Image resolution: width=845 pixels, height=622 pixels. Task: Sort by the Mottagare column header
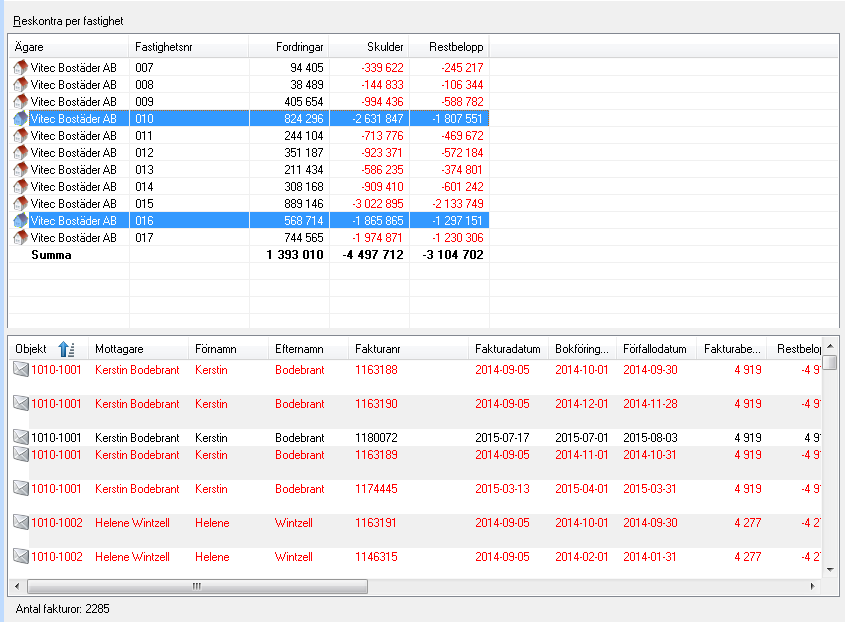(x=138, y=349)
